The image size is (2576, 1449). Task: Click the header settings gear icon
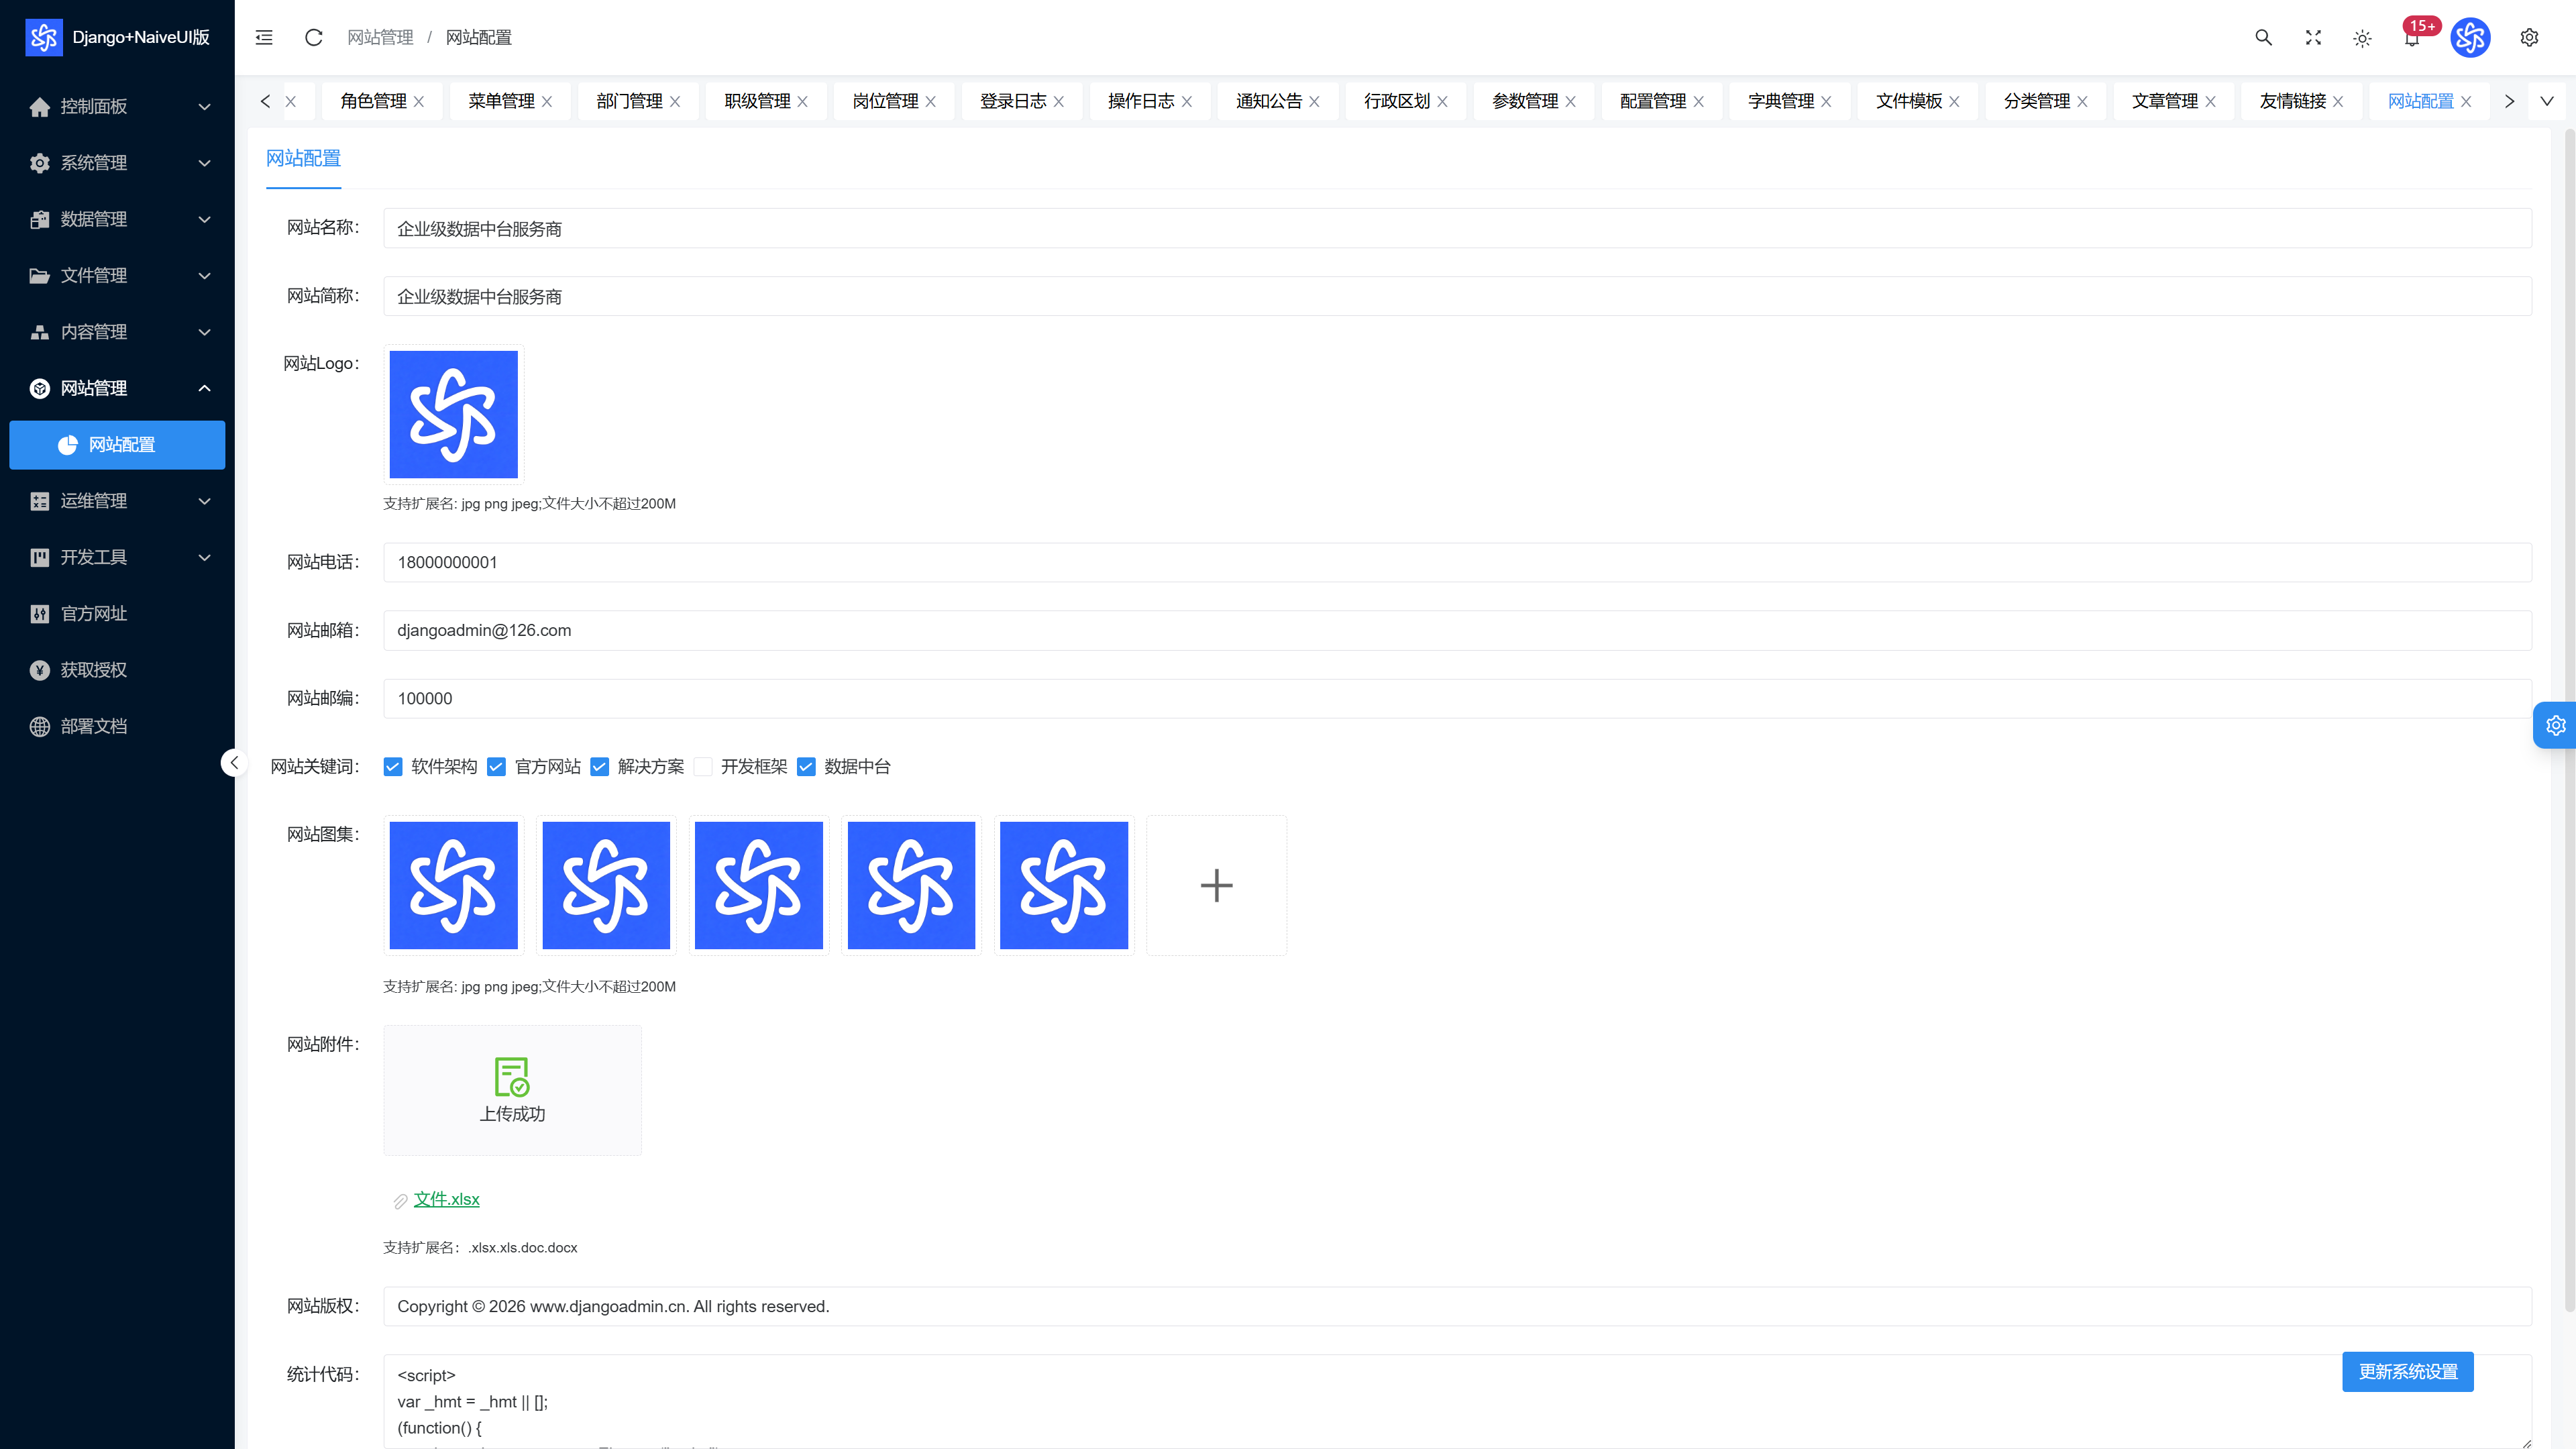pyautogui.click(x=2529, y=37)
